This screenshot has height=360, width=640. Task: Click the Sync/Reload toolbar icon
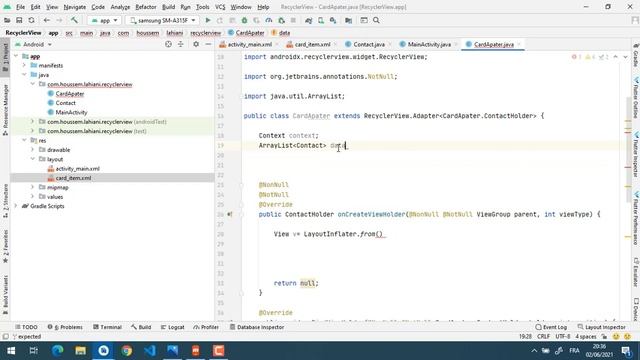tap(31, 20)
